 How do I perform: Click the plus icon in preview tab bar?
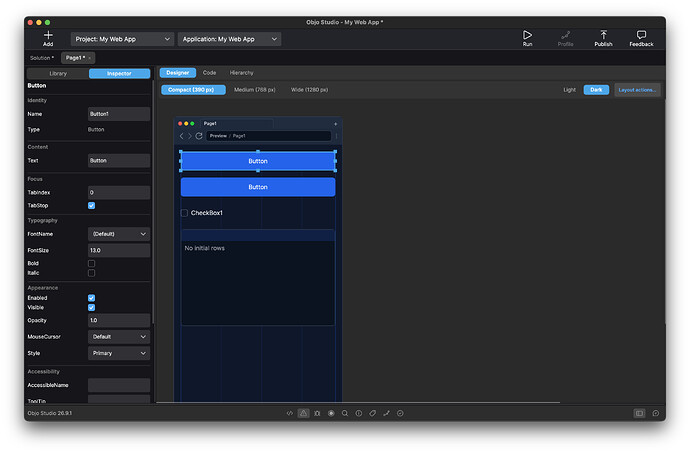pyautogui.click(x=335, y=124)
